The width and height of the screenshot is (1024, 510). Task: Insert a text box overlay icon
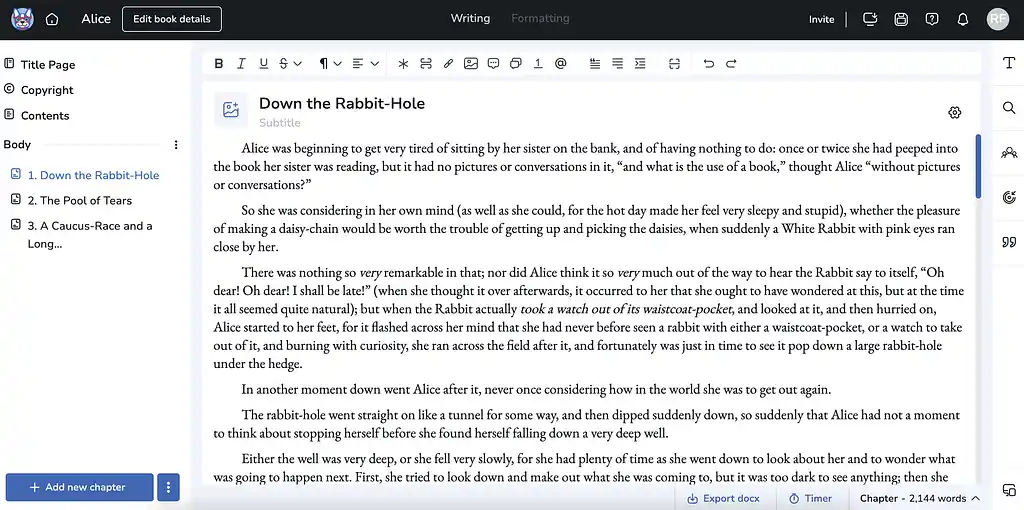pyautogui.click(x=516, y=63)
